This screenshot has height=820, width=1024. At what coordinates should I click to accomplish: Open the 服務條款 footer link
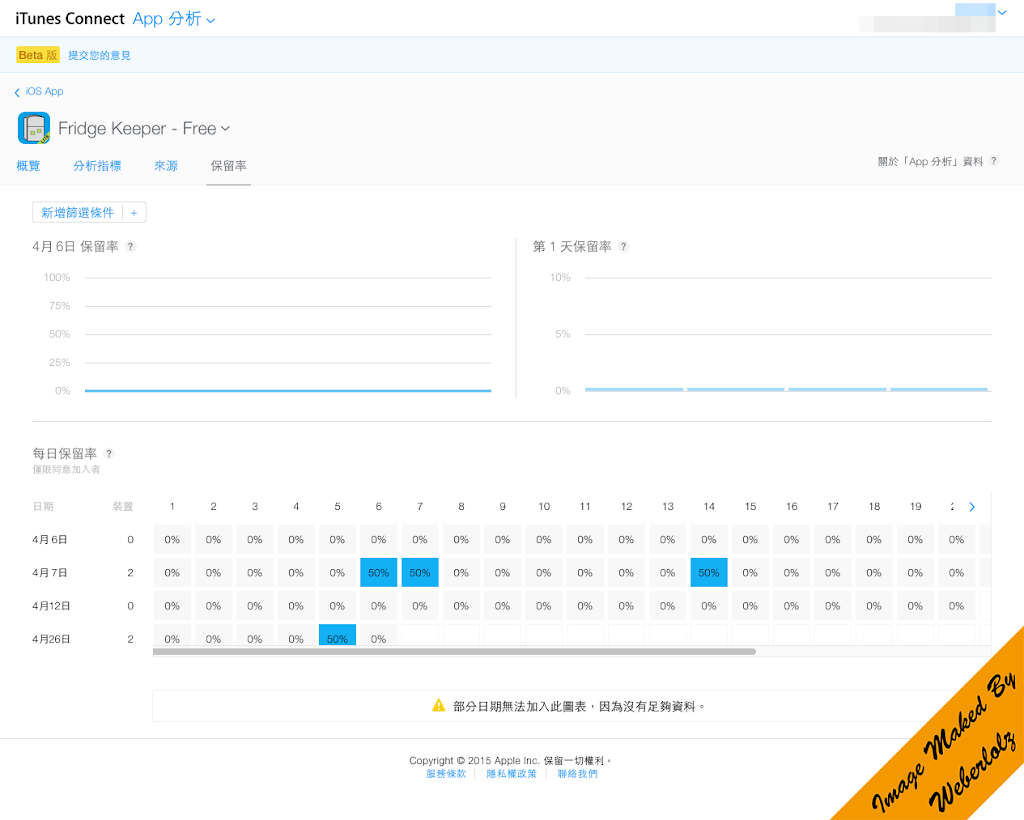pos(446,774)
